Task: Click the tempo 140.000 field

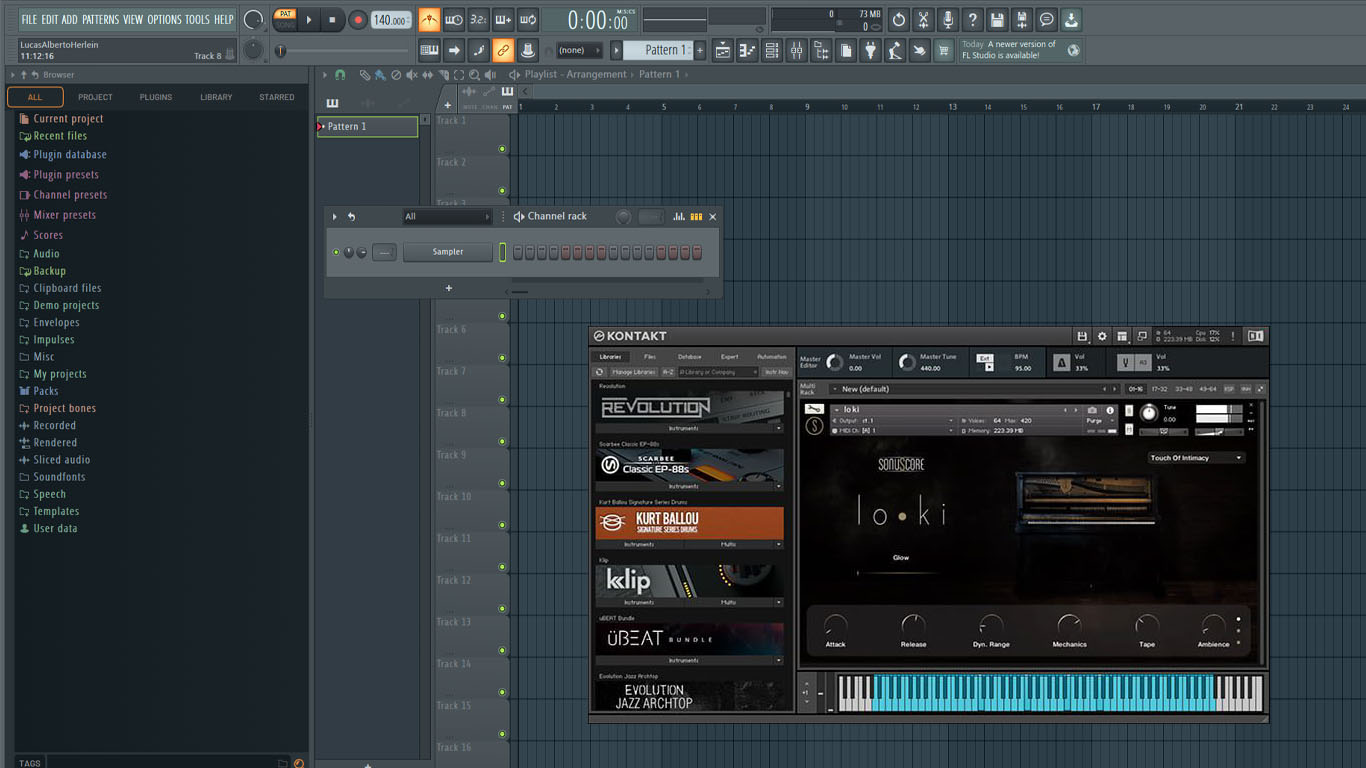Action: (x=391, y=20)
